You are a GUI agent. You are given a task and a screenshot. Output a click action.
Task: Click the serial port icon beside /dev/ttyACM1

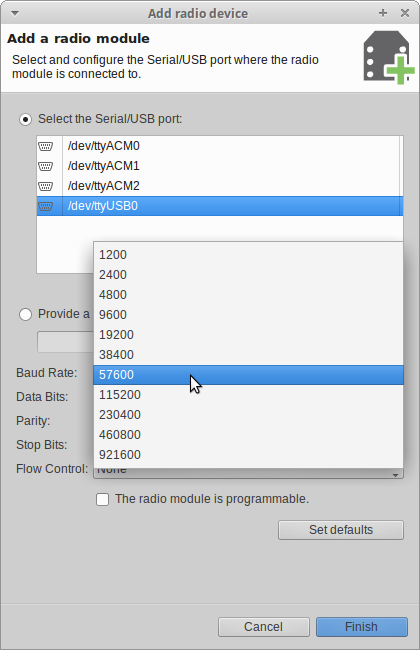(x=46, y=166)
